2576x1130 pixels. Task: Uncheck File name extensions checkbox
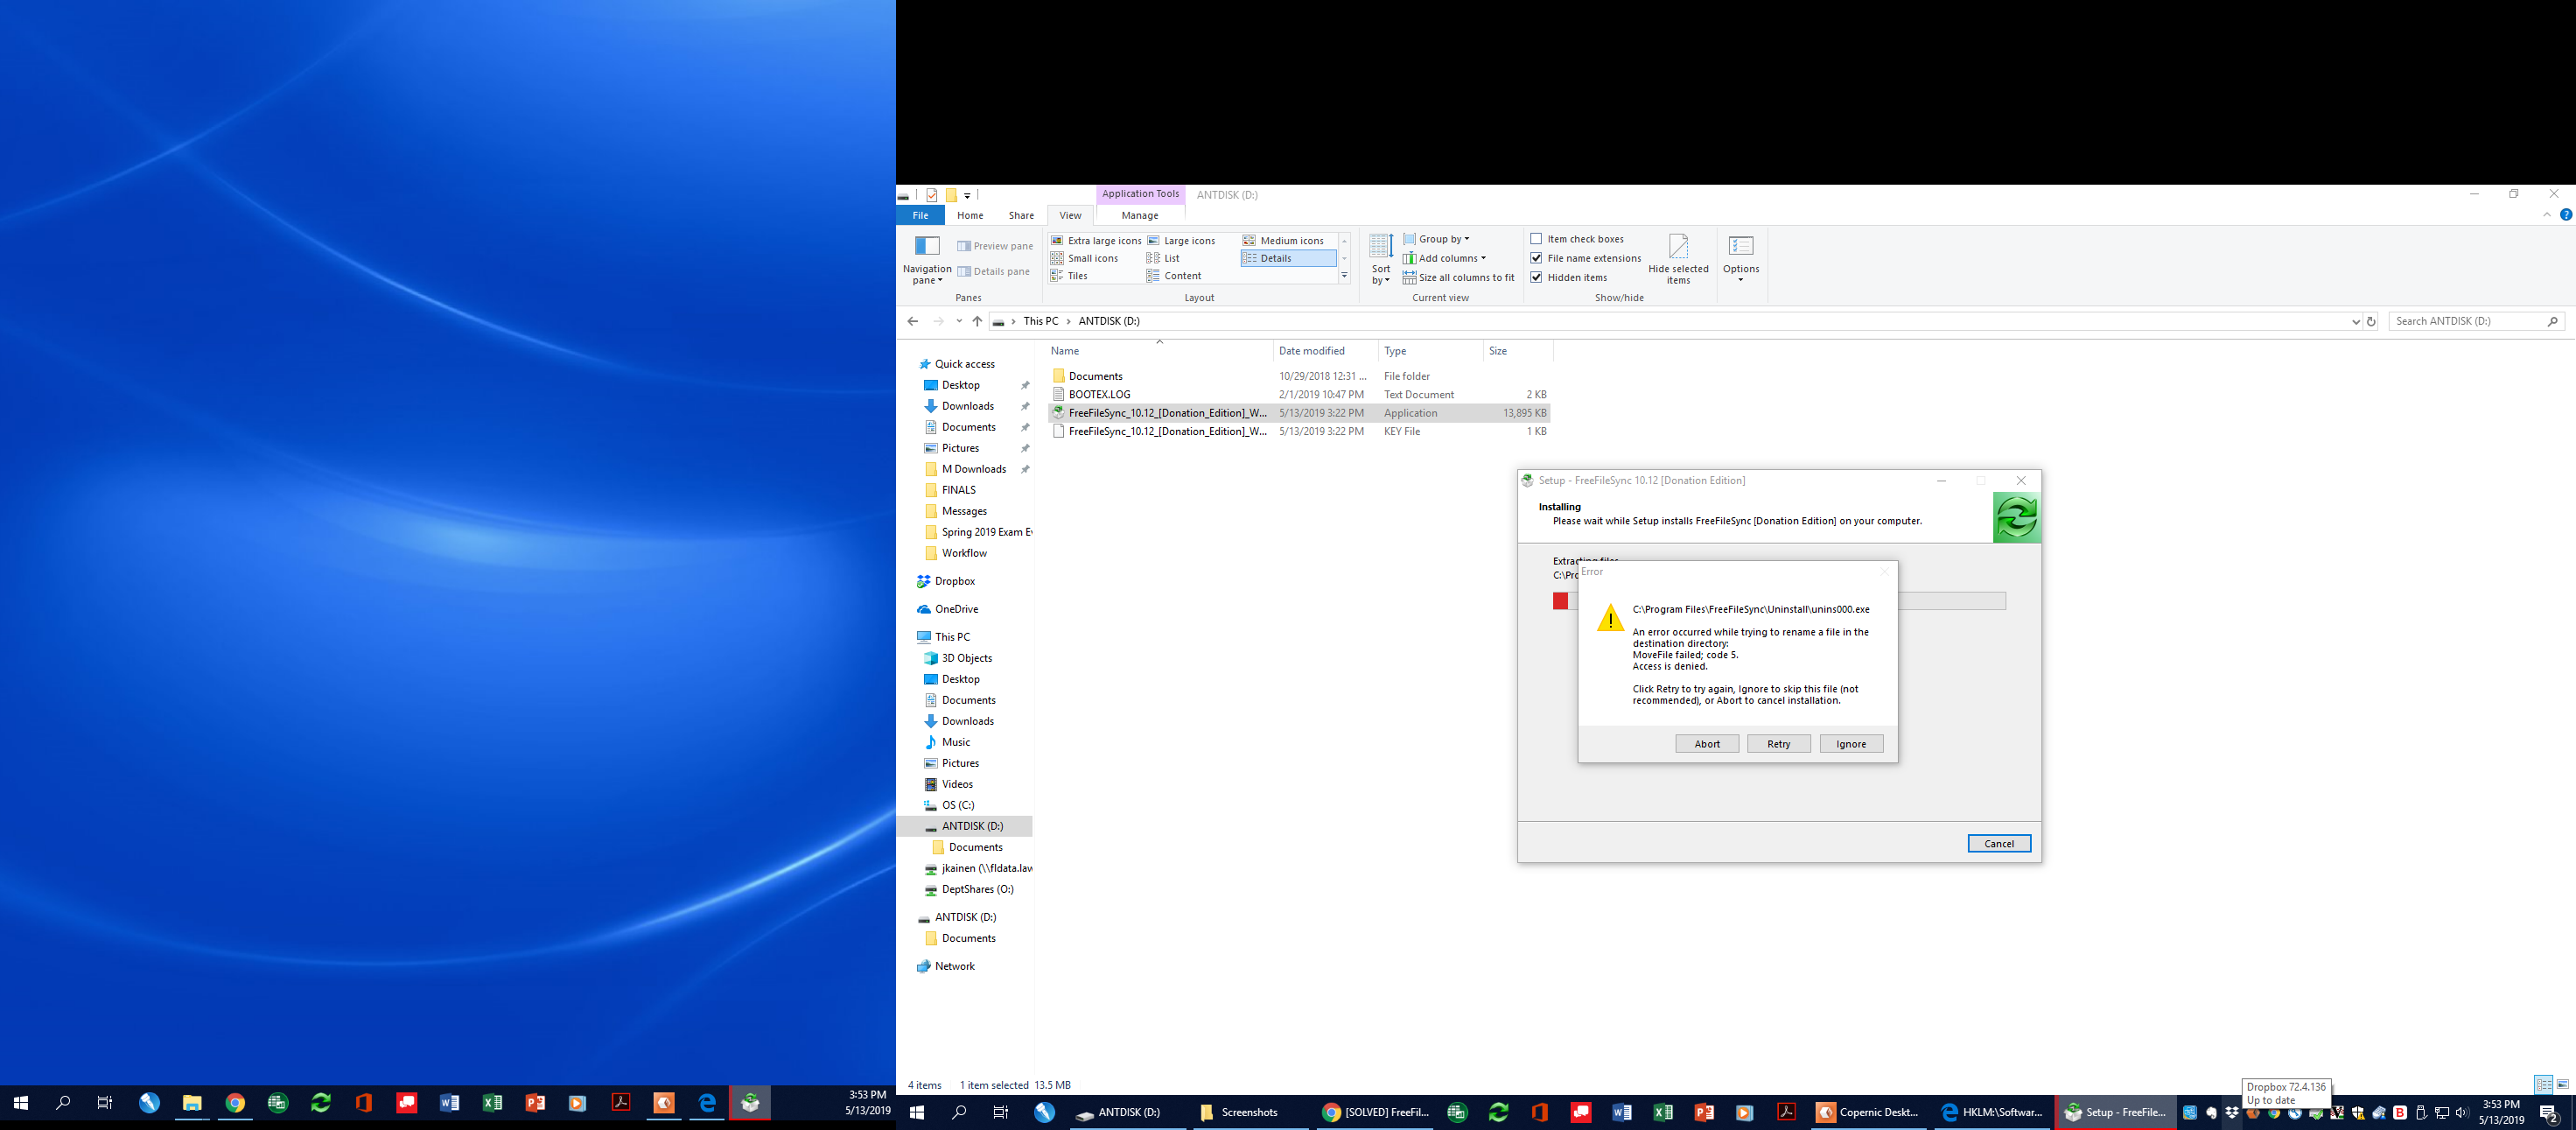[x=1536, y=258]
